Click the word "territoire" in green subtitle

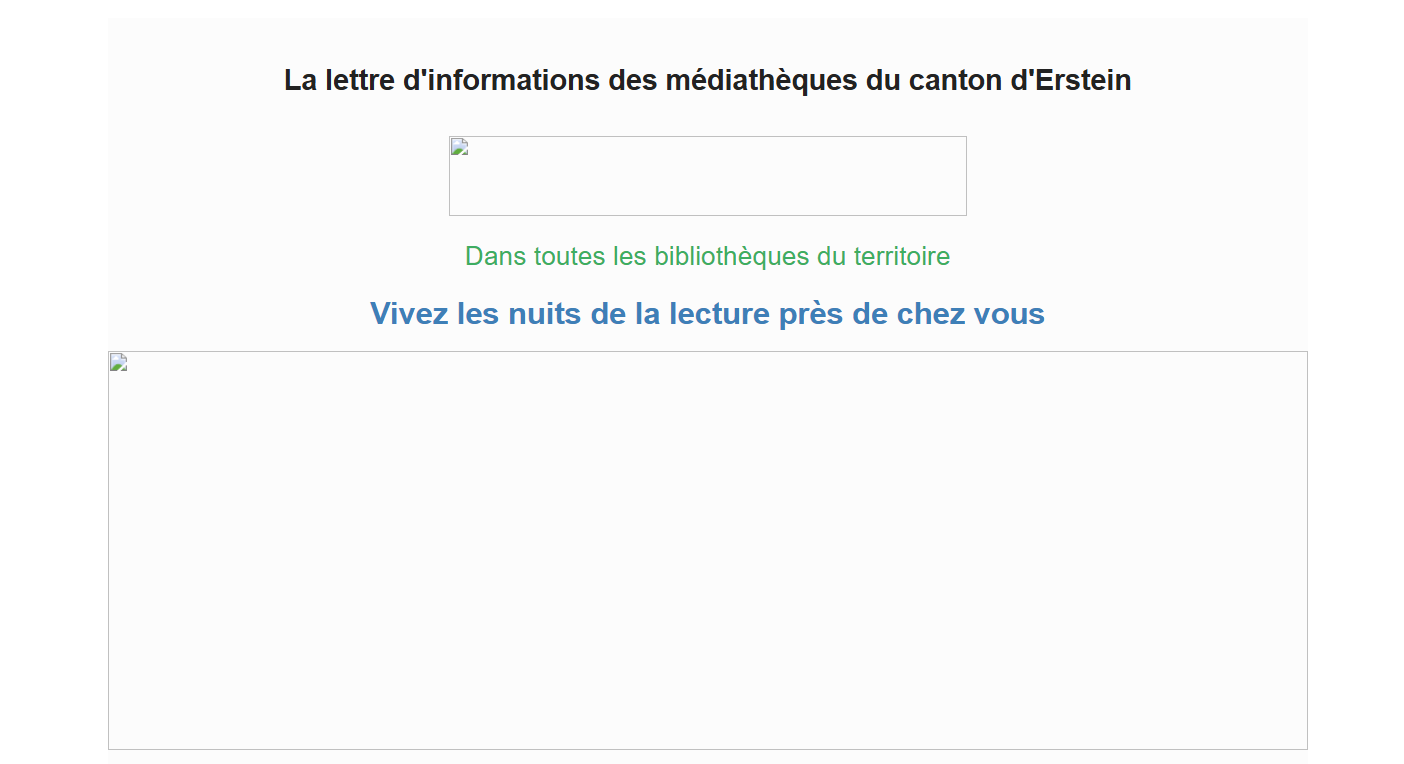(901, 256)
